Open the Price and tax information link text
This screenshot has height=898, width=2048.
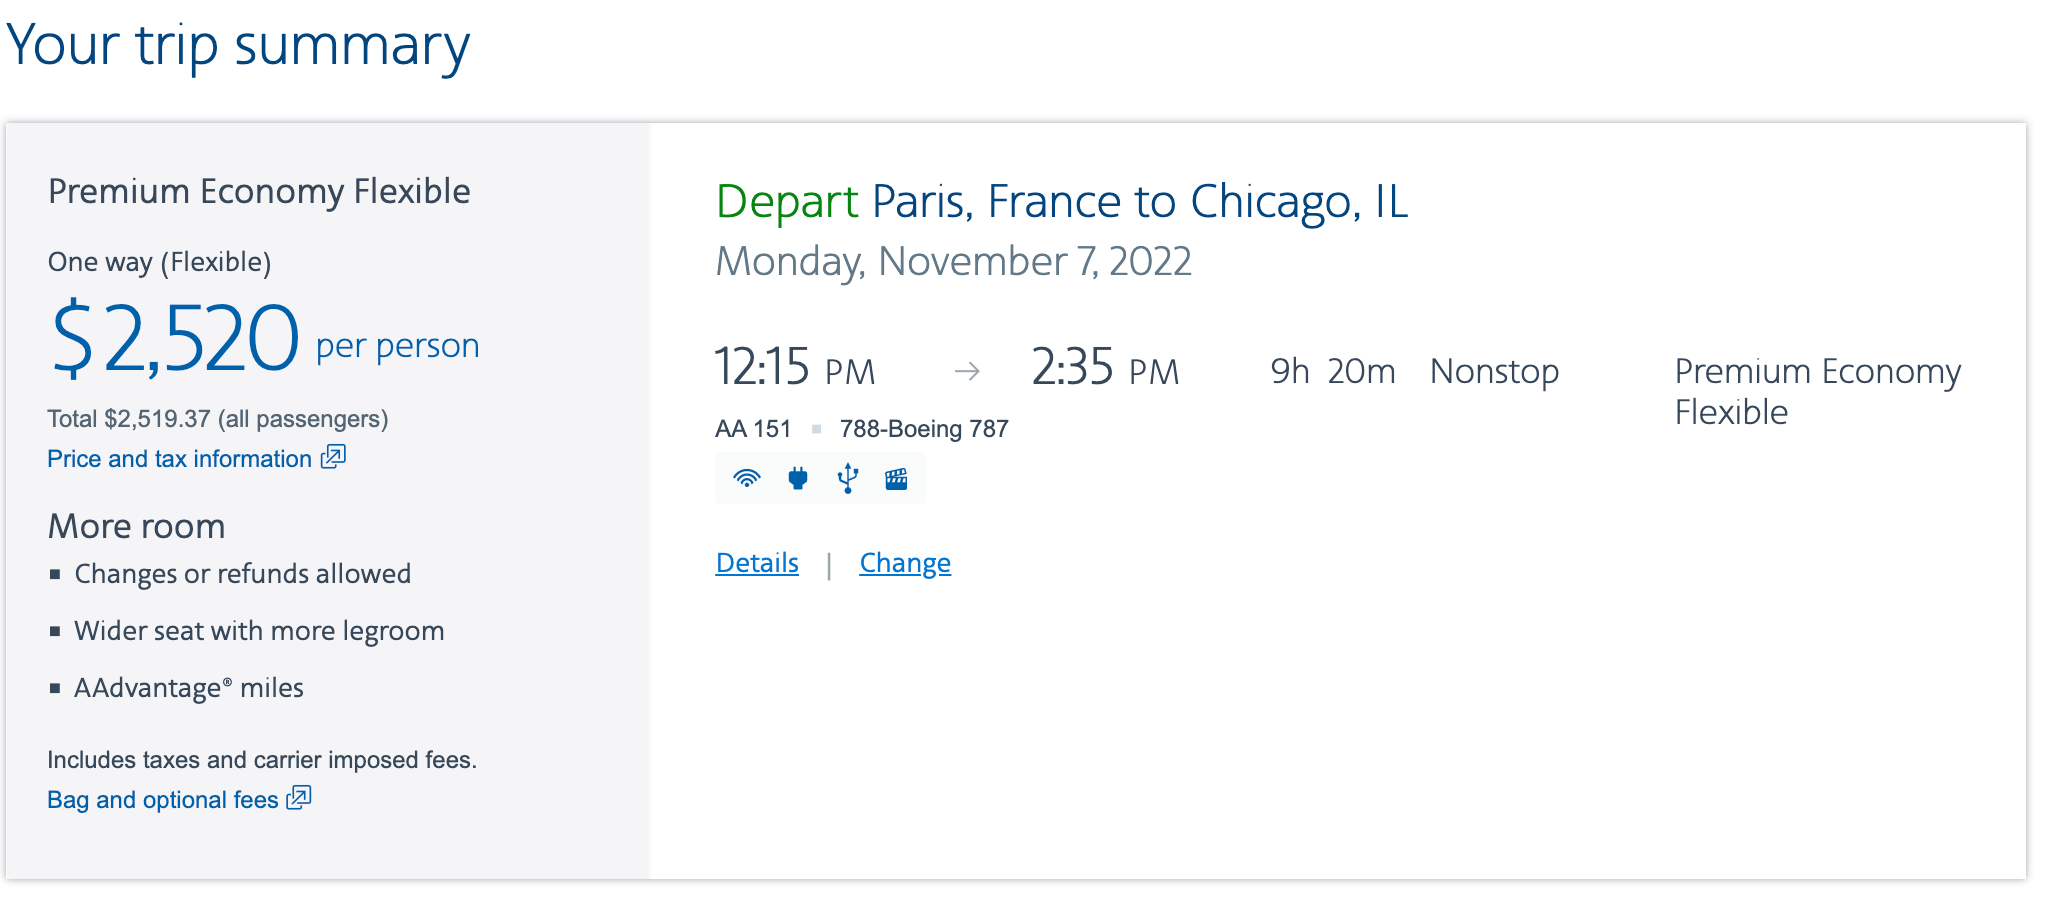(180, 459)
